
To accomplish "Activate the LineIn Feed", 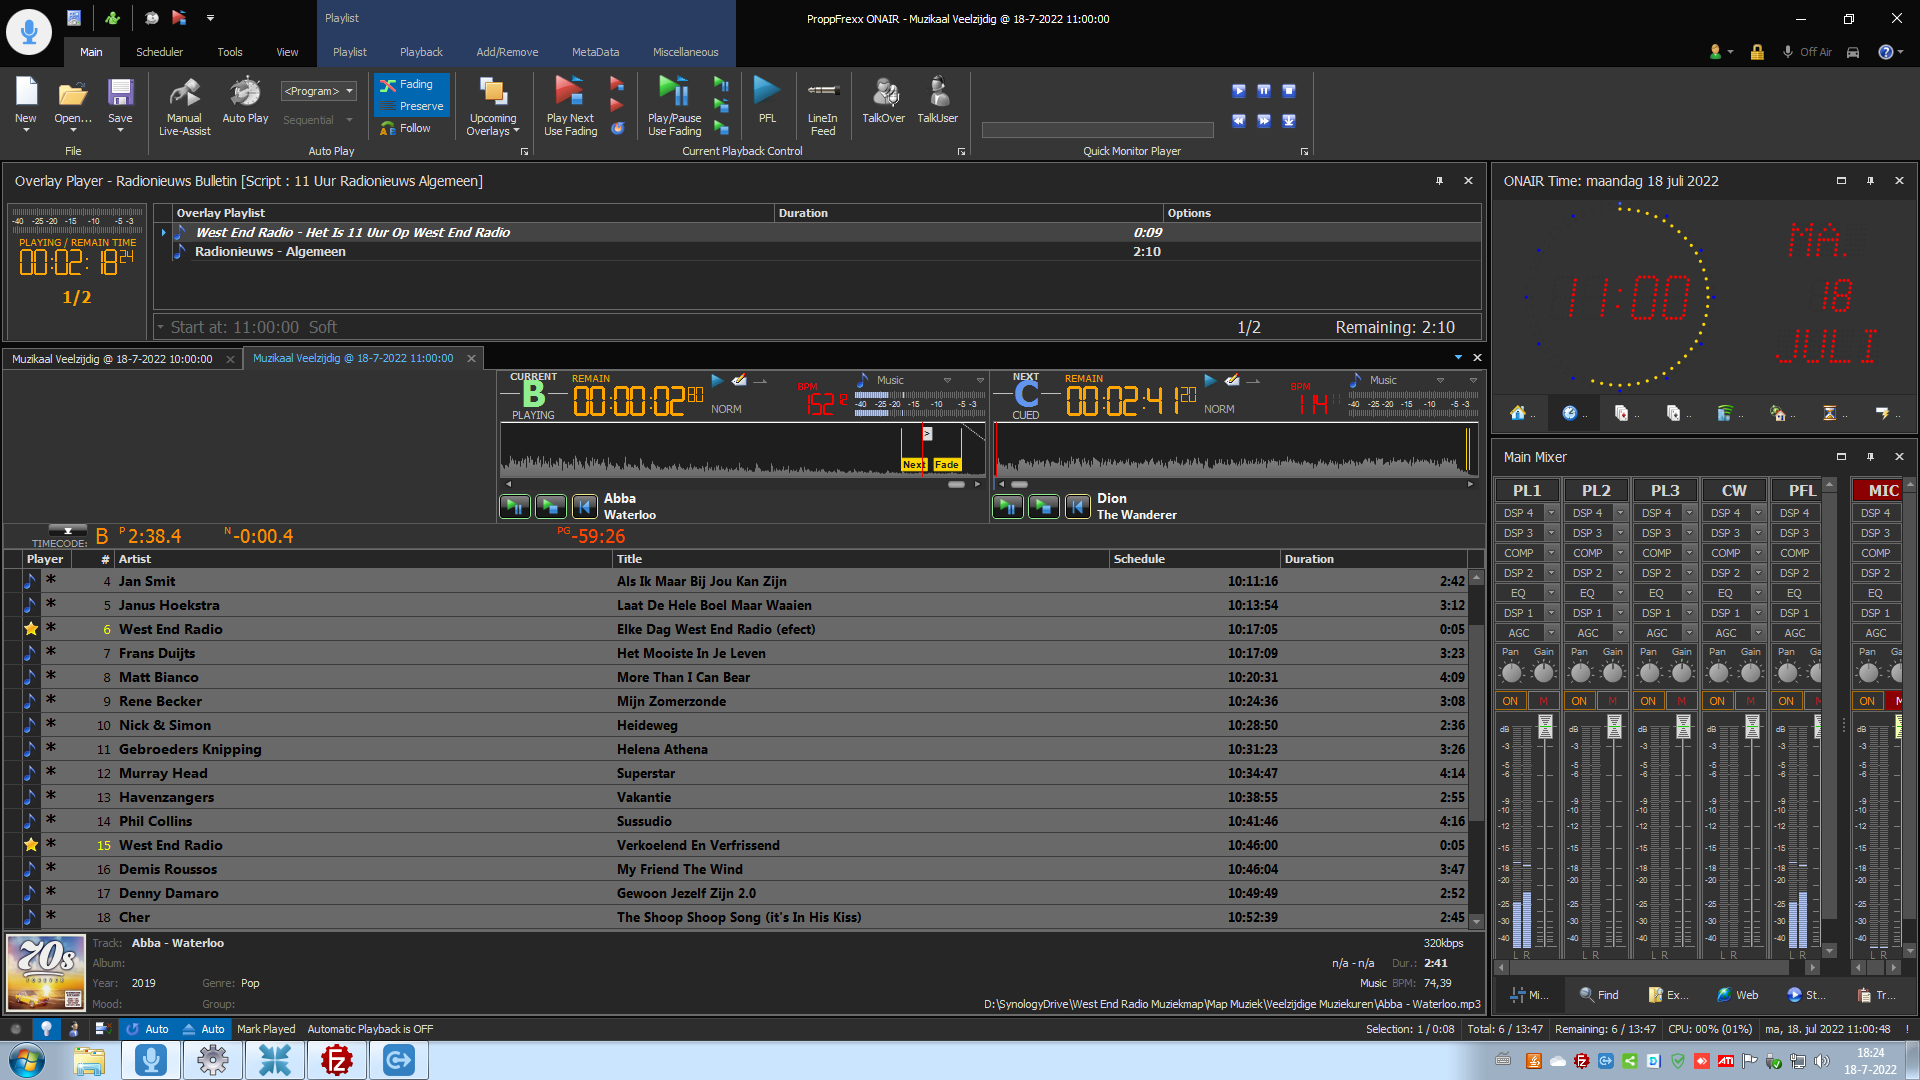I will 822,106.
